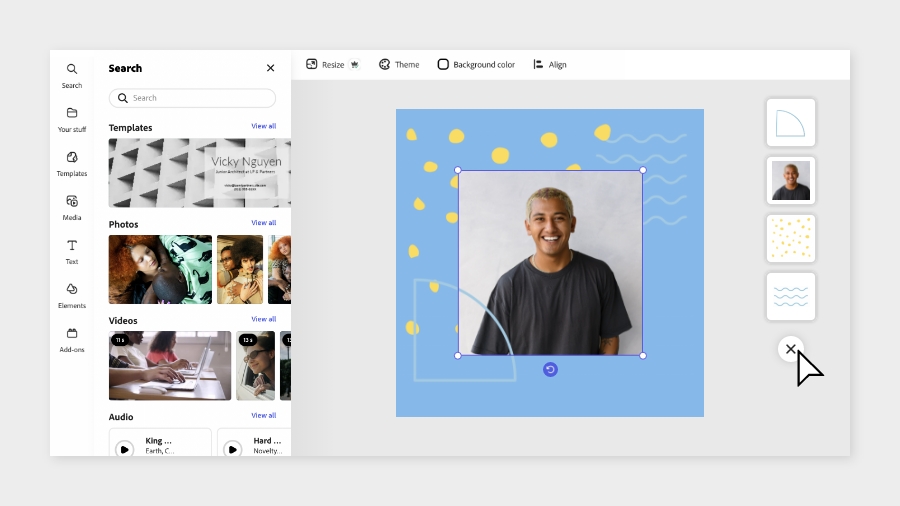The width and height of the screenshot is (900, 506).
Task: Open the Elements sidebar icon
Action: [x=72, y=289]
